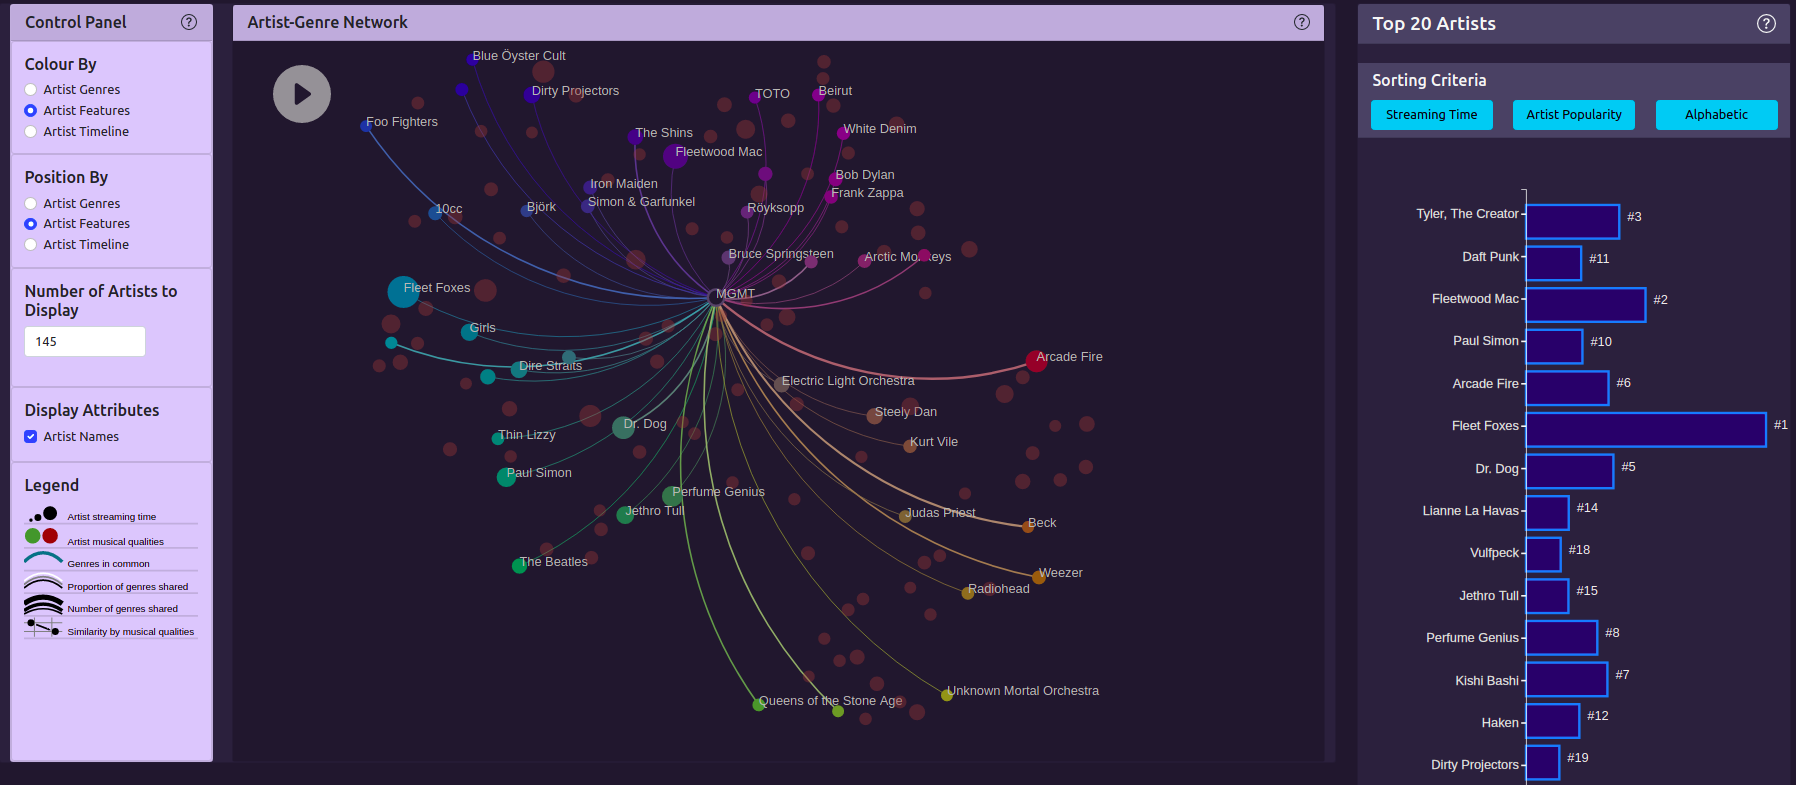Viewport: 1796px width, 785px height.
Task: Click the Fleetwood Mac #2 bar
Action: pos(1586,305)
